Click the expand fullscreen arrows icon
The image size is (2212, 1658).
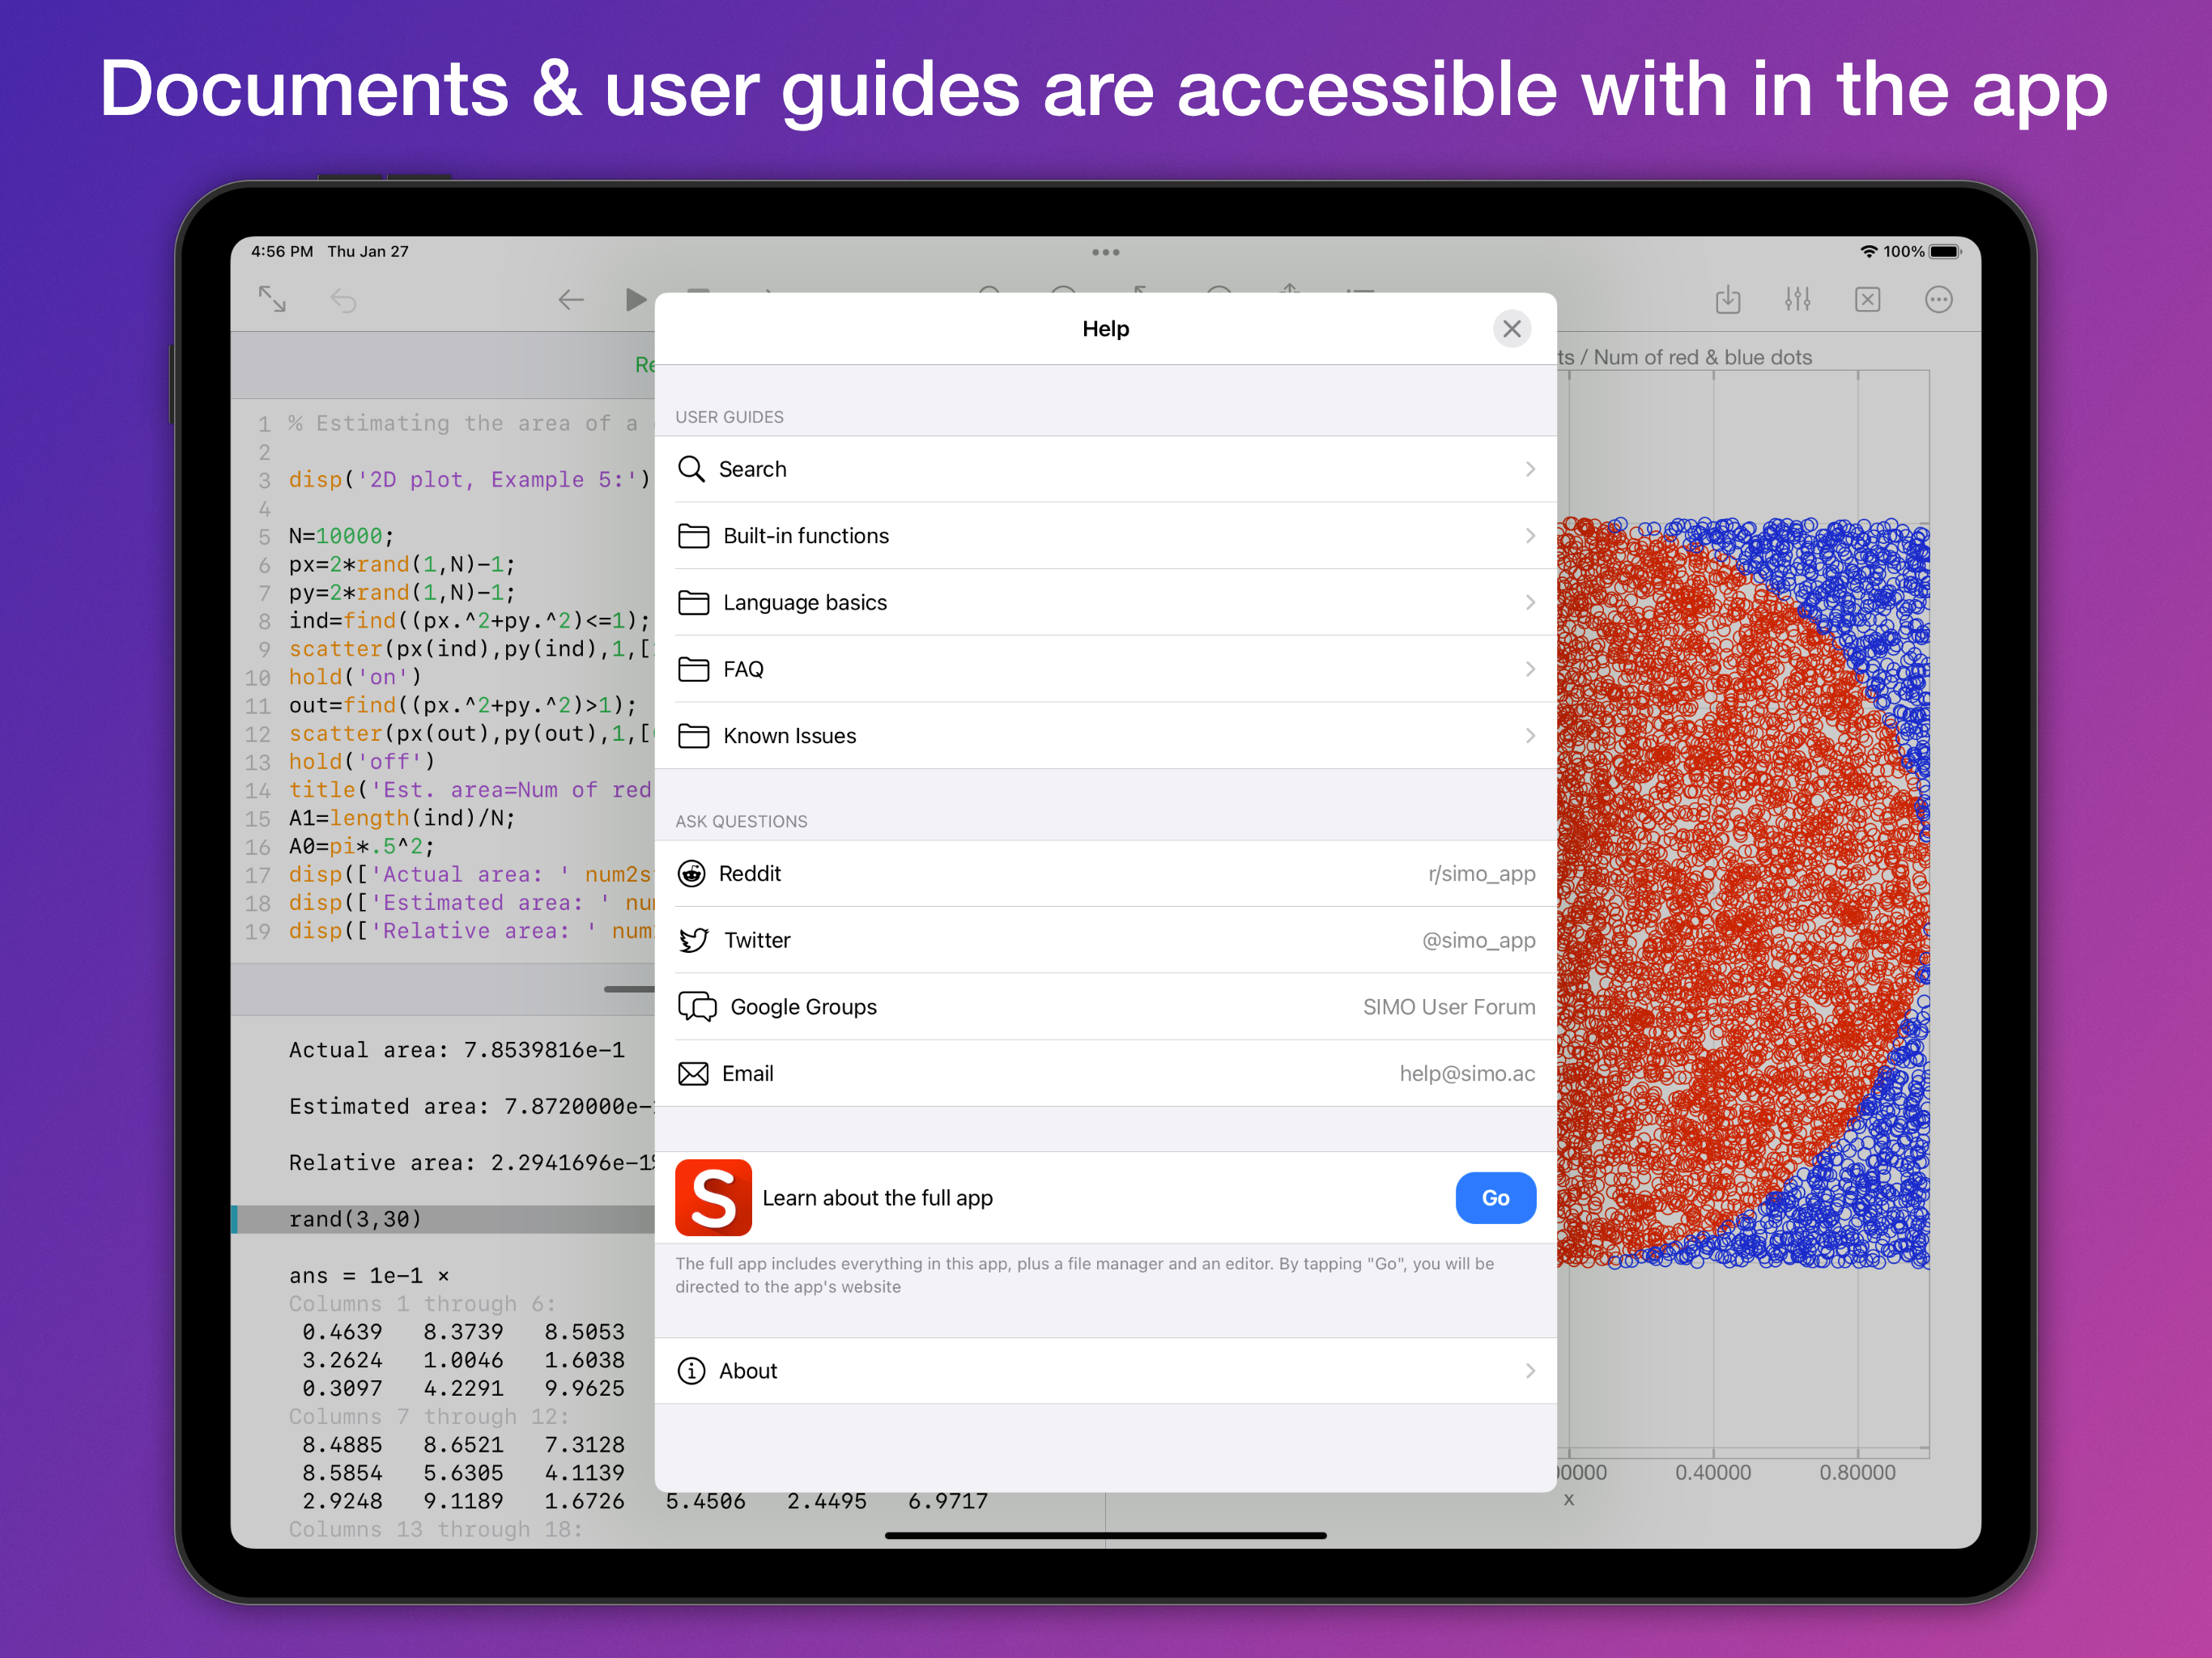pyautogui.click(x=272, y=299)
